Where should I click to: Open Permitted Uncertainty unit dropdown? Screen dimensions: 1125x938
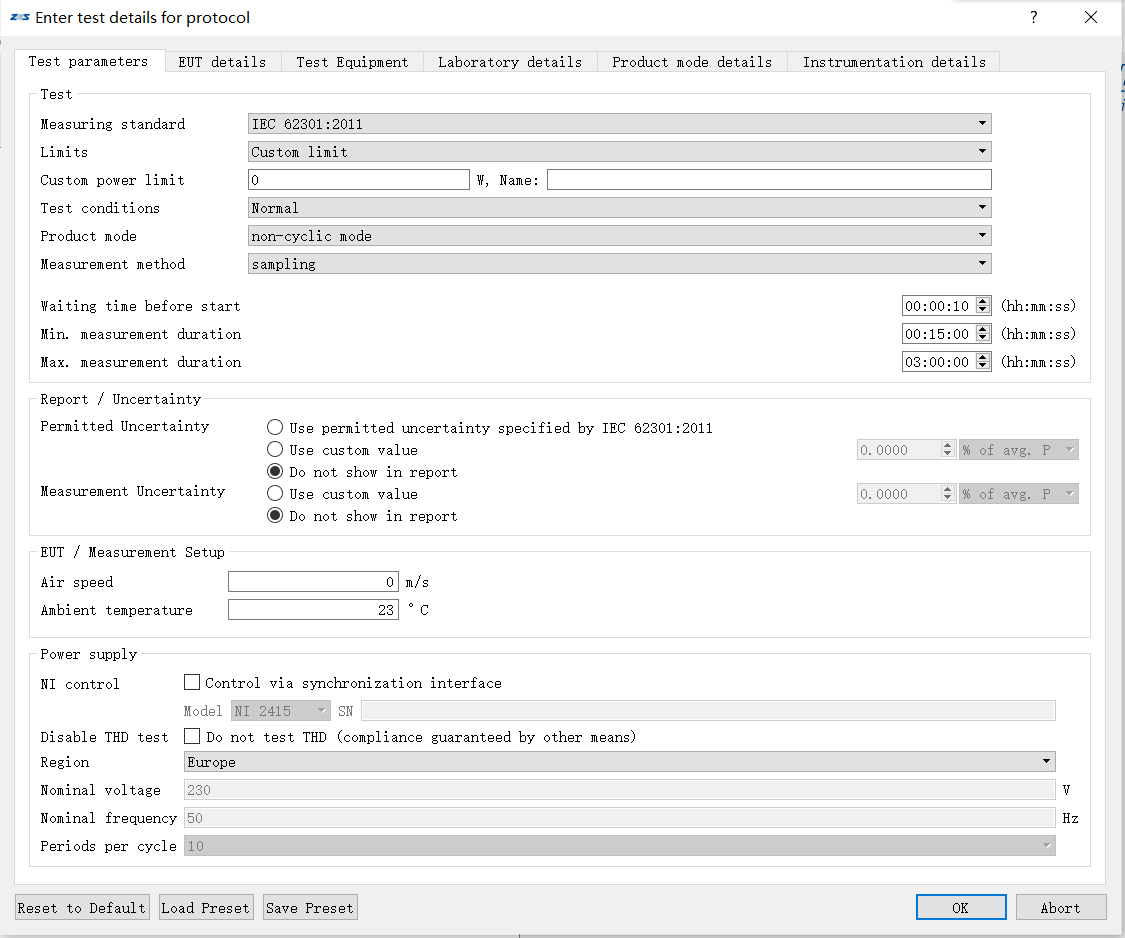(x=1019, y=450)
